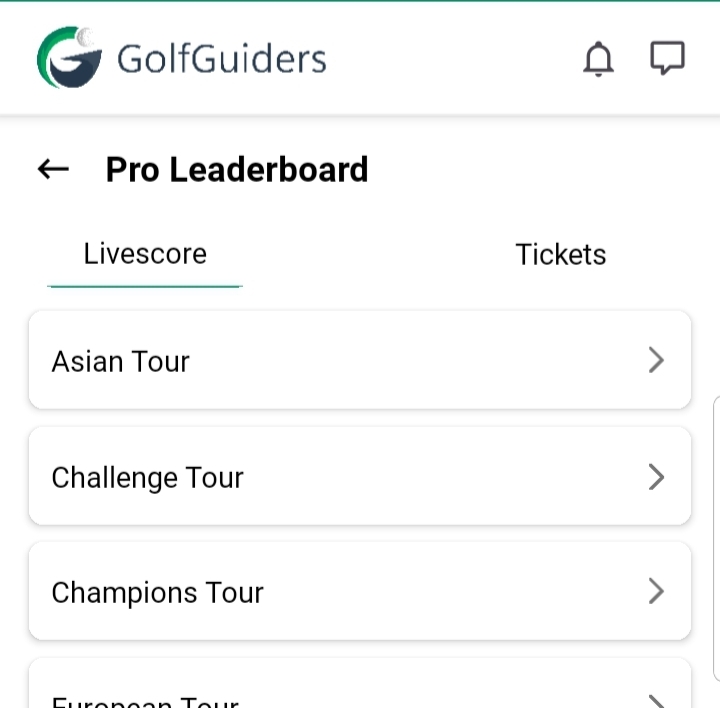Click the European Tour row chevron
The image size is (720, 708).
[656, 700]
